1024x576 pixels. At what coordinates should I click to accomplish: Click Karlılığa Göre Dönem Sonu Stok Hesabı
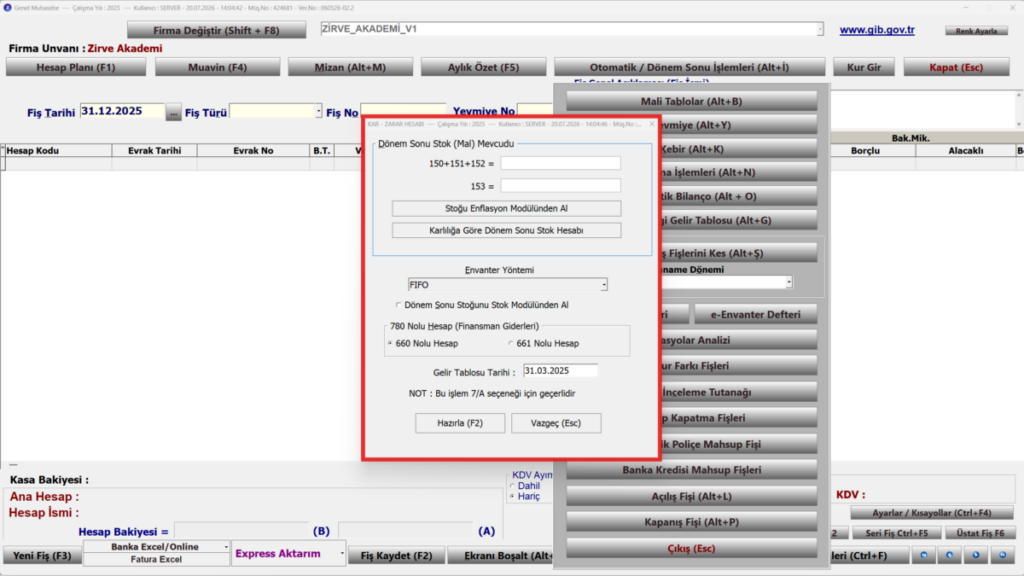pos(506,231)
